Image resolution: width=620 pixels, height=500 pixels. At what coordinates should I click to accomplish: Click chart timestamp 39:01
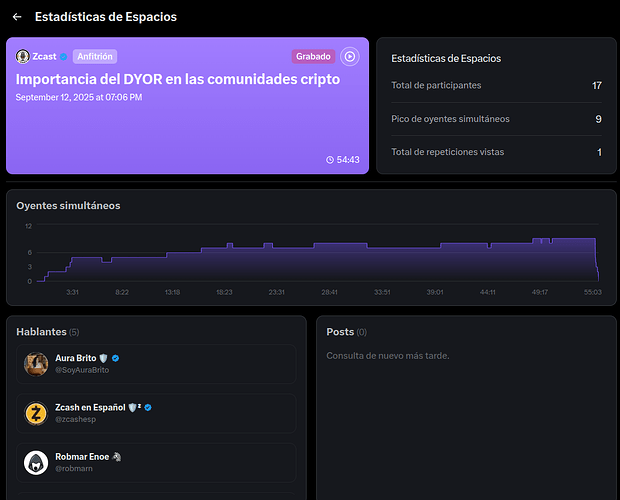[x=435, y=292]
